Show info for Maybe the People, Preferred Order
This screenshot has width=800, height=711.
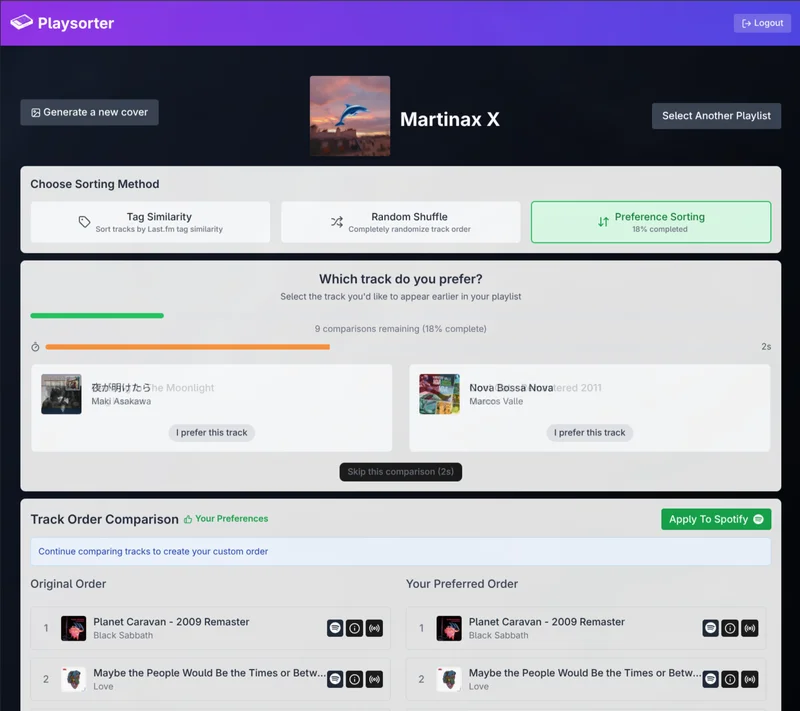pos(730,679)
